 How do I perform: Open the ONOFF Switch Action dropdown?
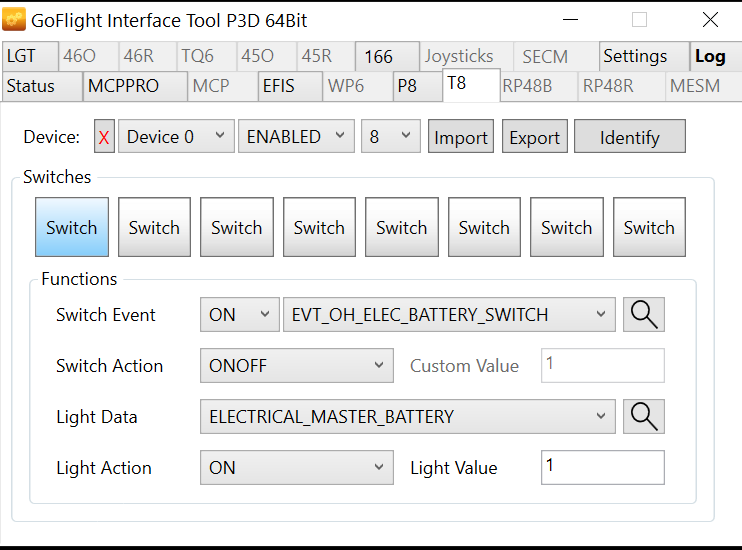(x=297, y=365)
